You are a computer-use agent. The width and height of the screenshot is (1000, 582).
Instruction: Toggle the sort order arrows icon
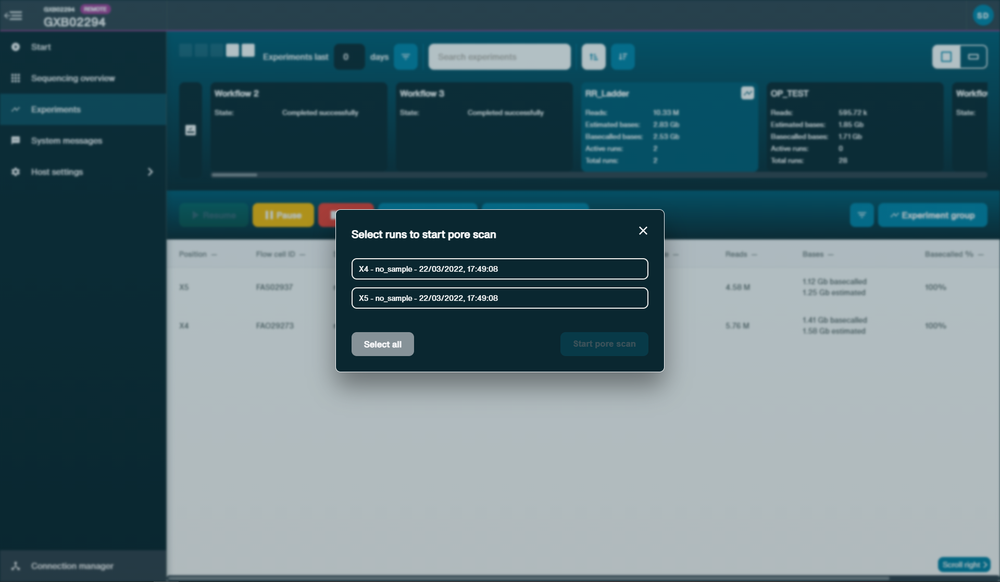click(594, 57)
